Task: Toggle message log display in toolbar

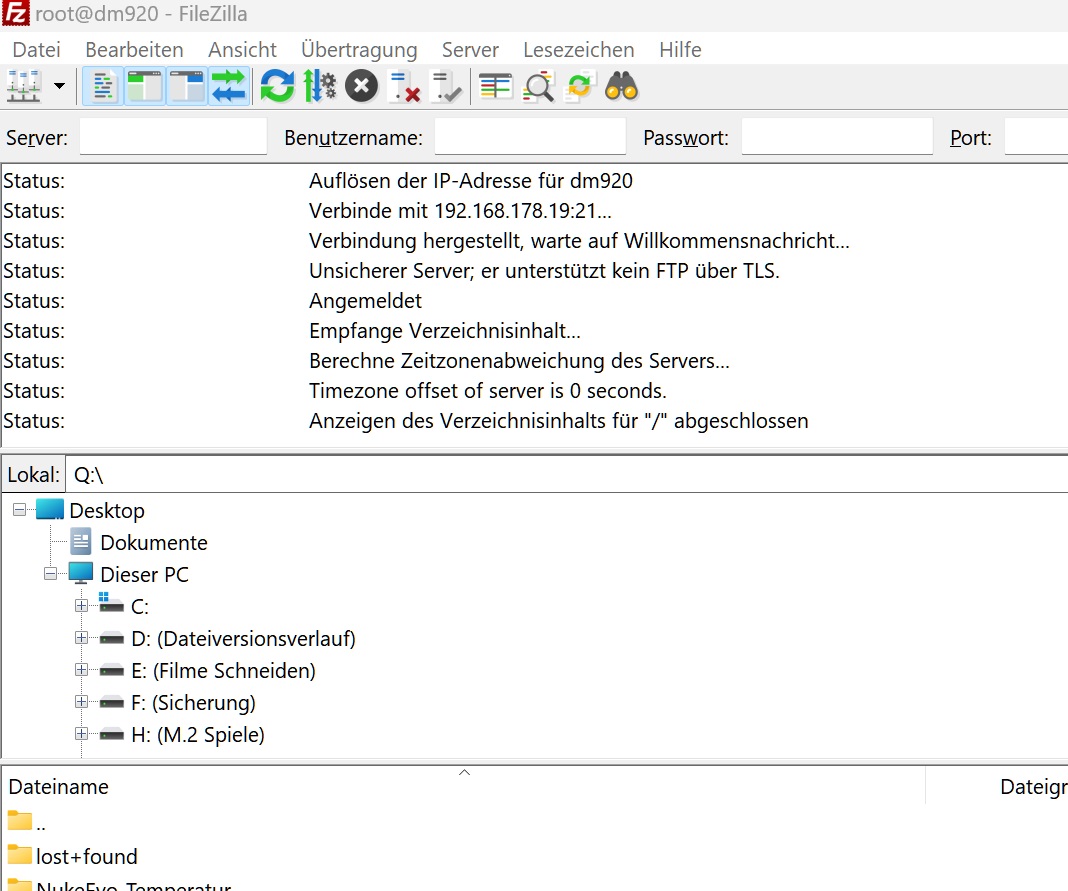Action: pos(103,87)
